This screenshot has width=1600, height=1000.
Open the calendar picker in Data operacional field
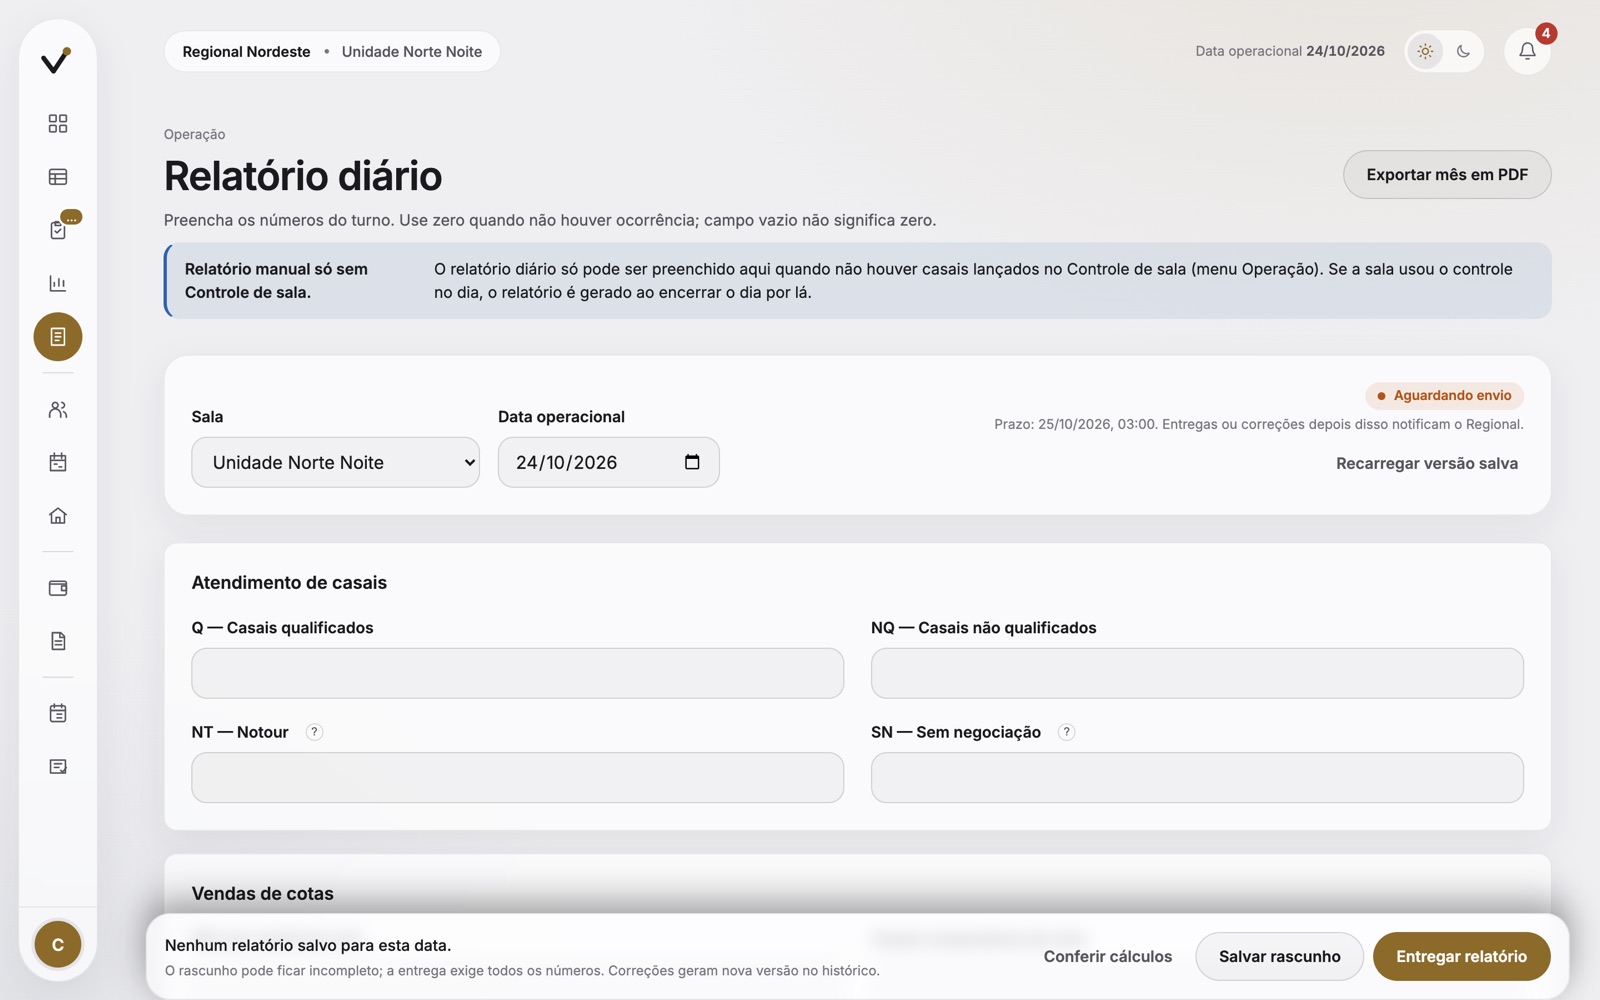tap(692, 462)
